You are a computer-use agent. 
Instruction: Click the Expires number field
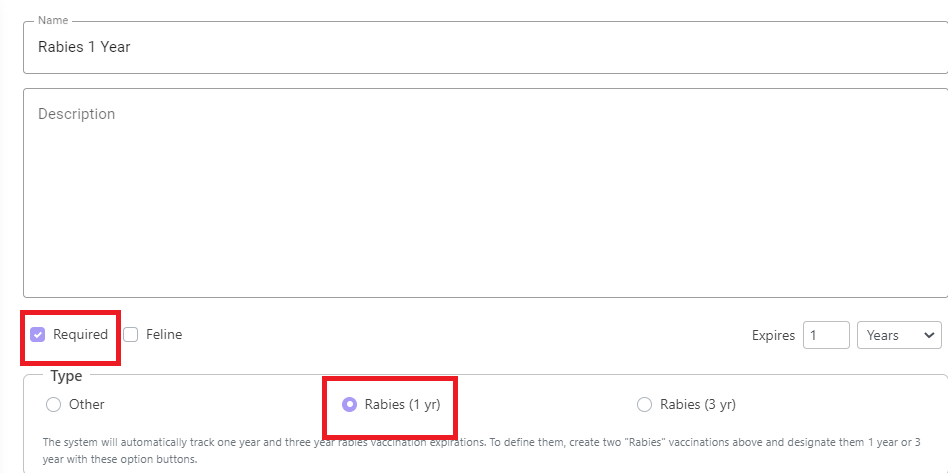coord(826,335)
